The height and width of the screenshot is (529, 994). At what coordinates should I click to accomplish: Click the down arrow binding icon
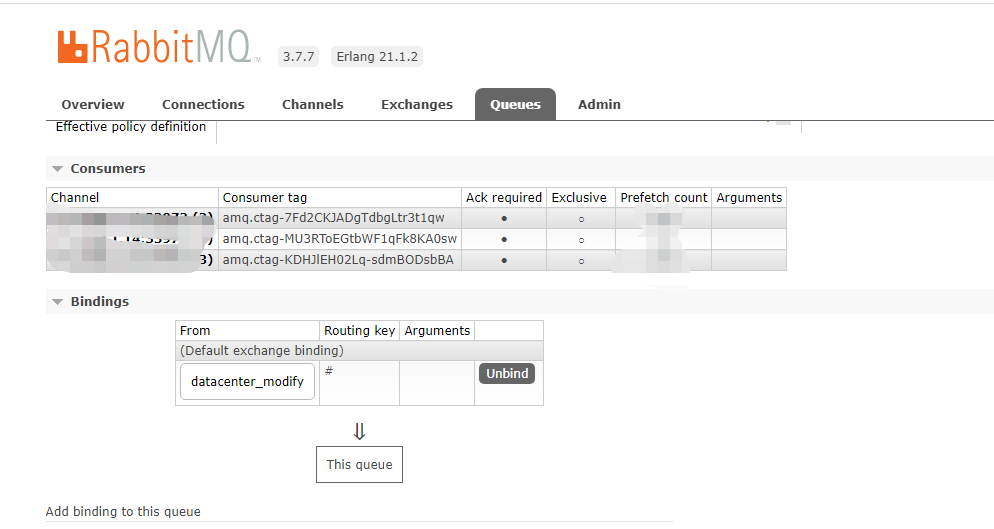click(359, 431)
